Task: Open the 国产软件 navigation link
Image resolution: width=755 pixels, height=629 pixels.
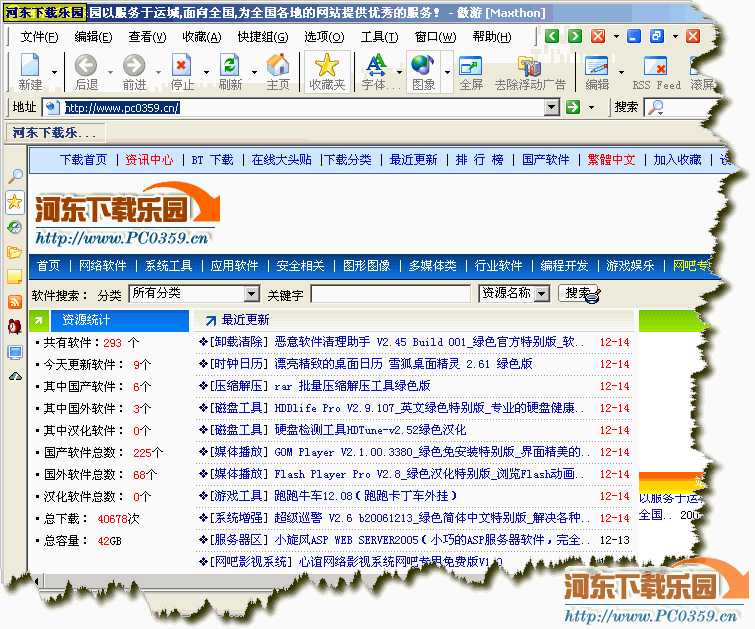Action: coord(546,159)
